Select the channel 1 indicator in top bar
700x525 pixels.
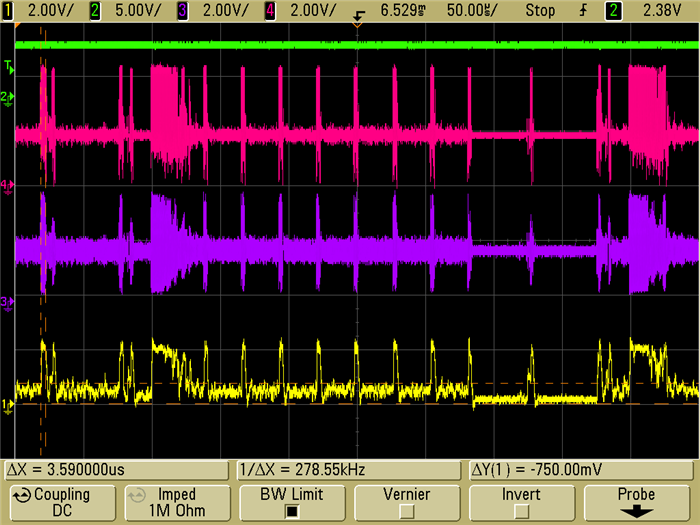pos(8,11)
